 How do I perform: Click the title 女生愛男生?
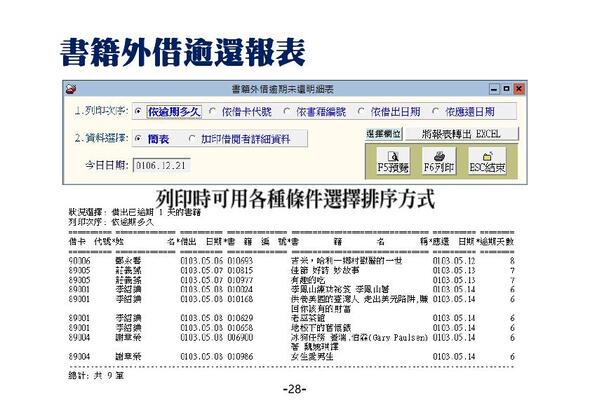point(312,357)
